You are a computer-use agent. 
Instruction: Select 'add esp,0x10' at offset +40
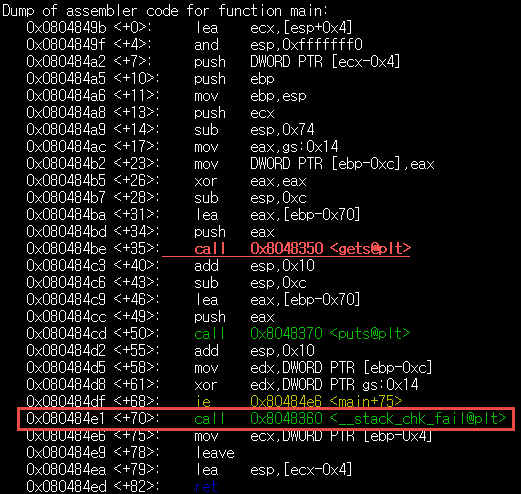[x=254, y=266]
